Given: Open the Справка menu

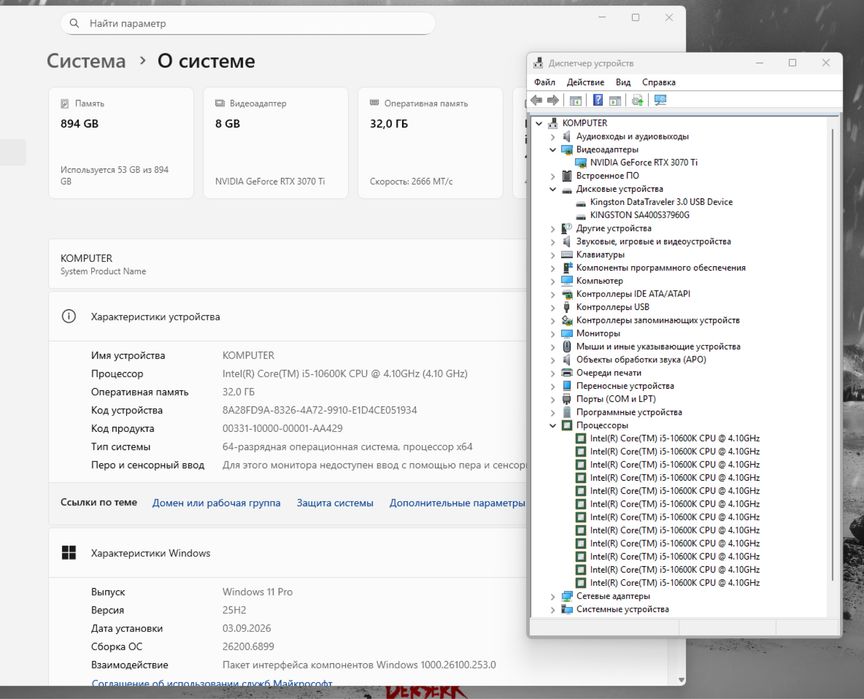Looking at the screenshot, I should (658, 82).
